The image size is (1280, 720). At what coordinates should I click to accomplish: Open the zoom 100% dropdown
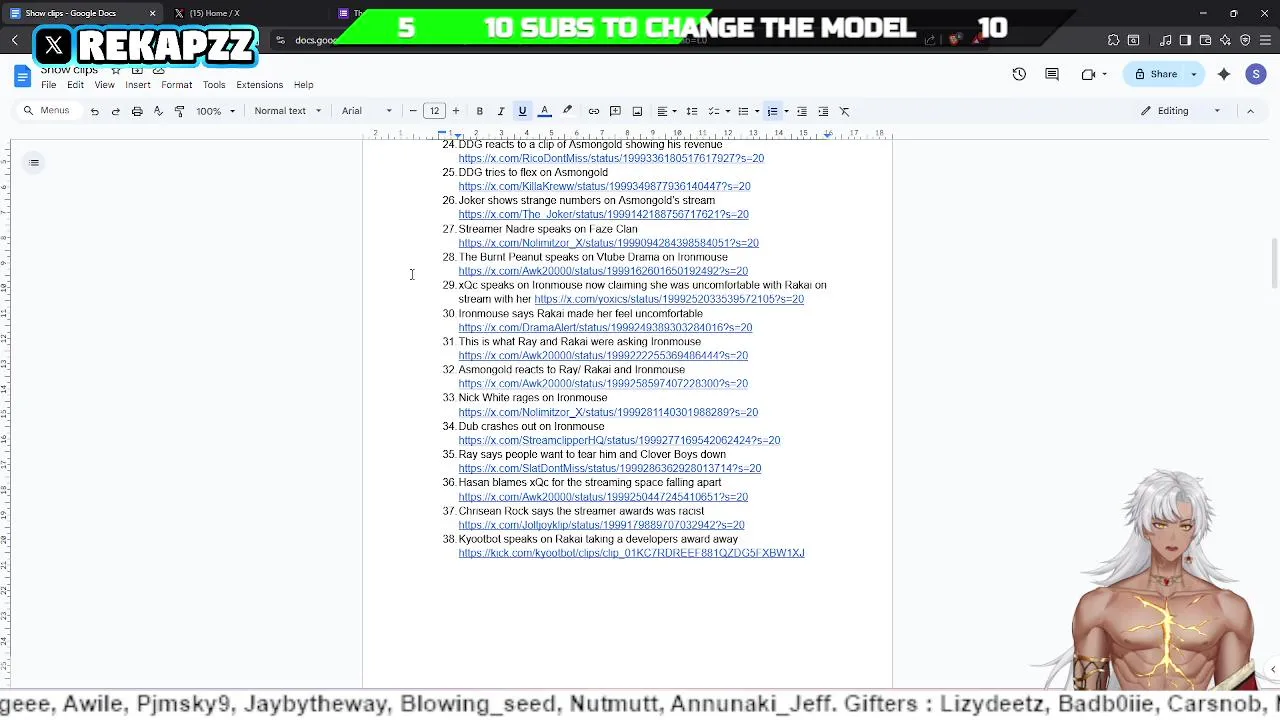216,111
